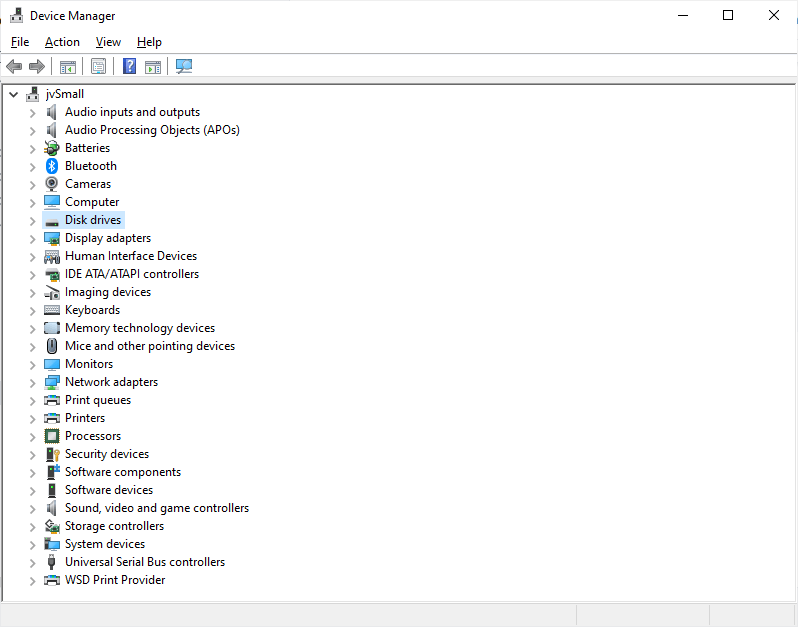
Task: Select the Disk drives tree item
Action: point(93,220)
